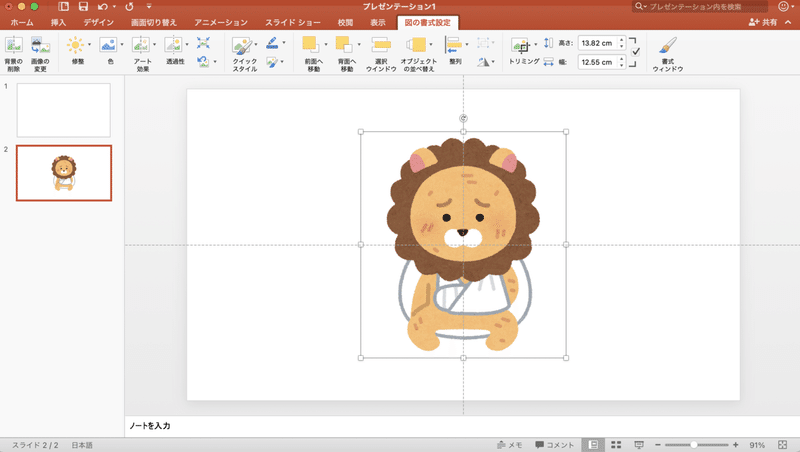The width and height of the screenshot is (800, 452).
Task: Click the Undo arrow icon
Action: 103,7
